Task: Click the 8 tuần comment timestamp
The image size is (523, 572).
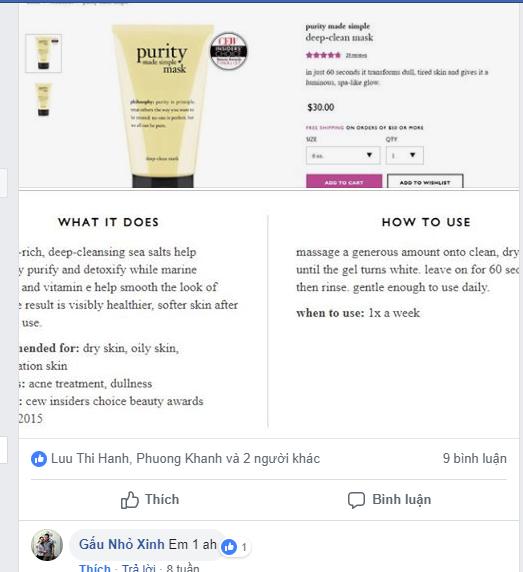Action: (183, 568)
